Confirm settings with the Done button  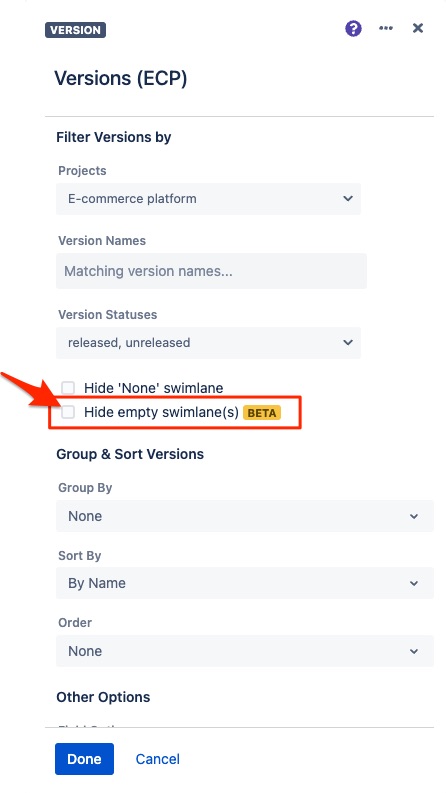84,759
